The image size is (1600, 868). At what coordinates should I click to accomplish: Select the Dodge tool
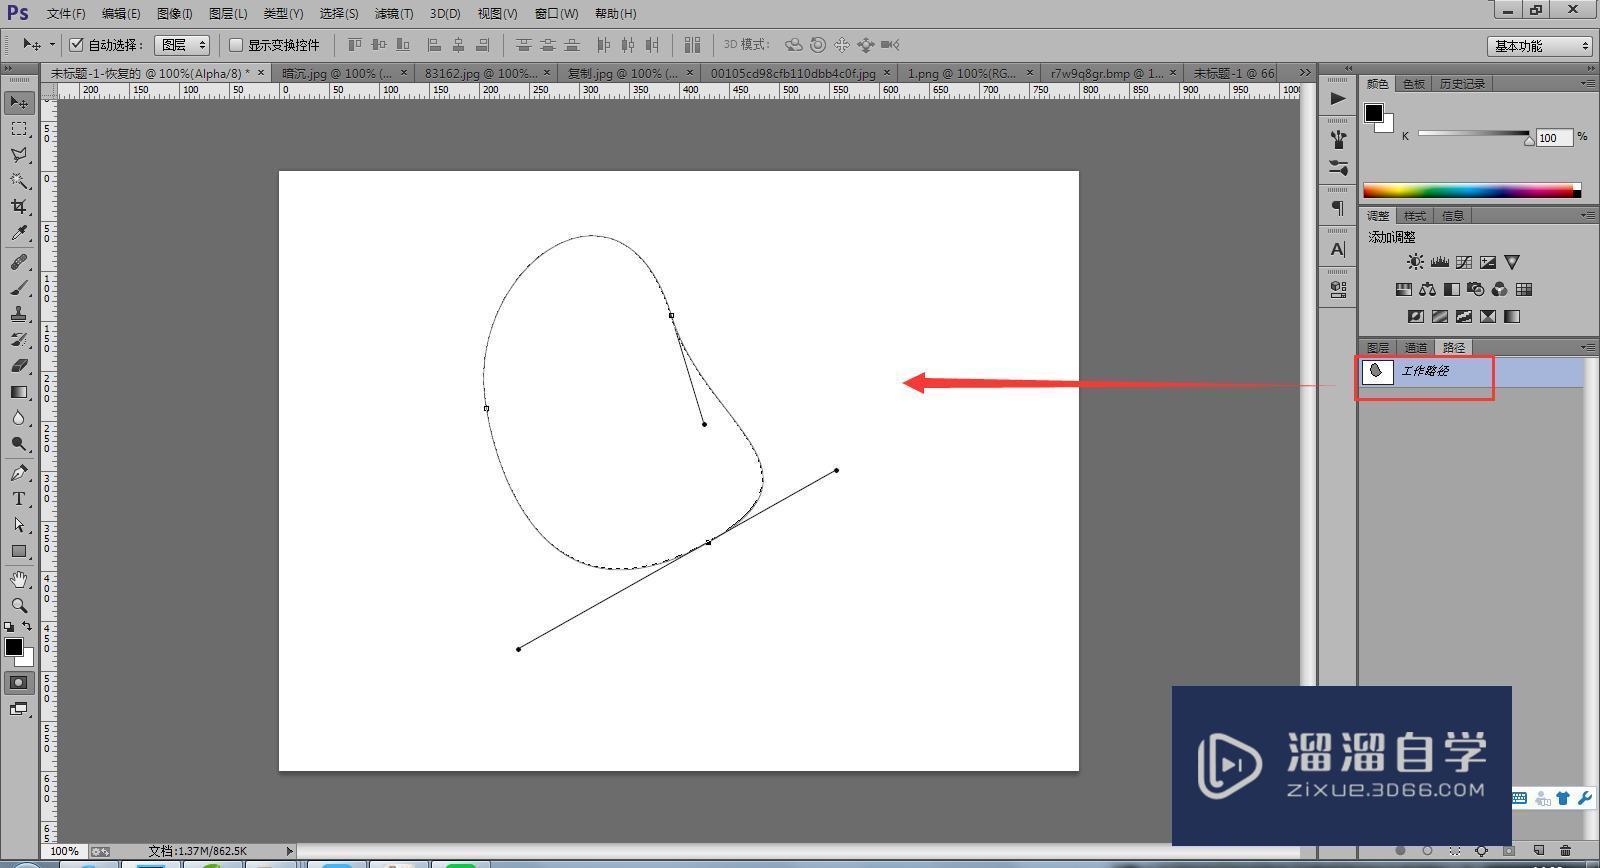19,444
